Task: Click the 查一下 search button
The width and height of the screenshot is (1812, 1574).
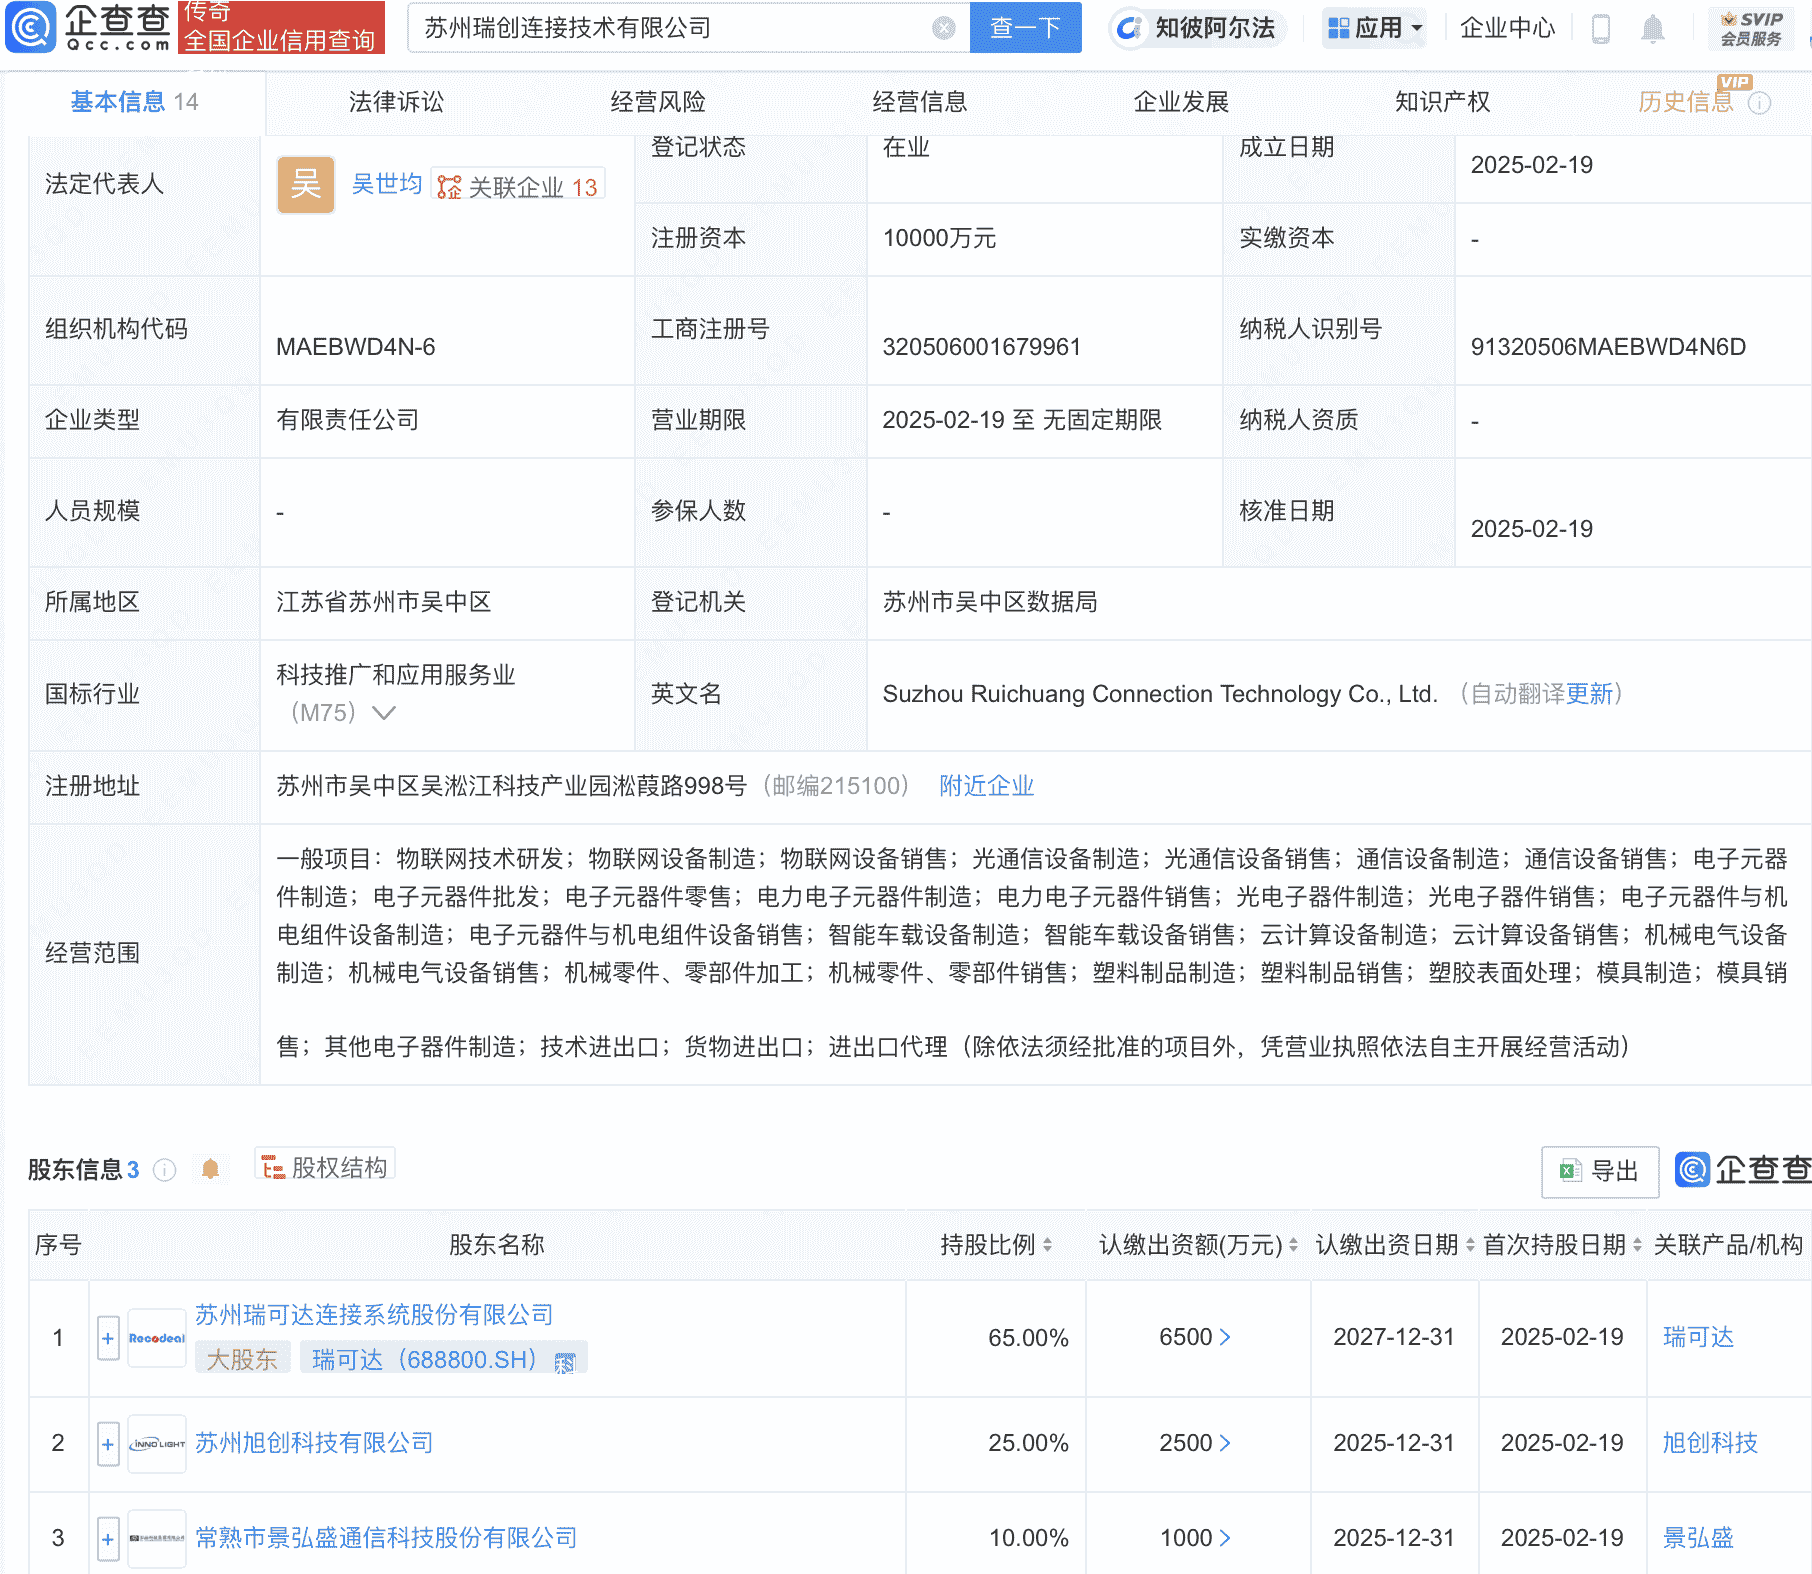Action: point(1024,27)
